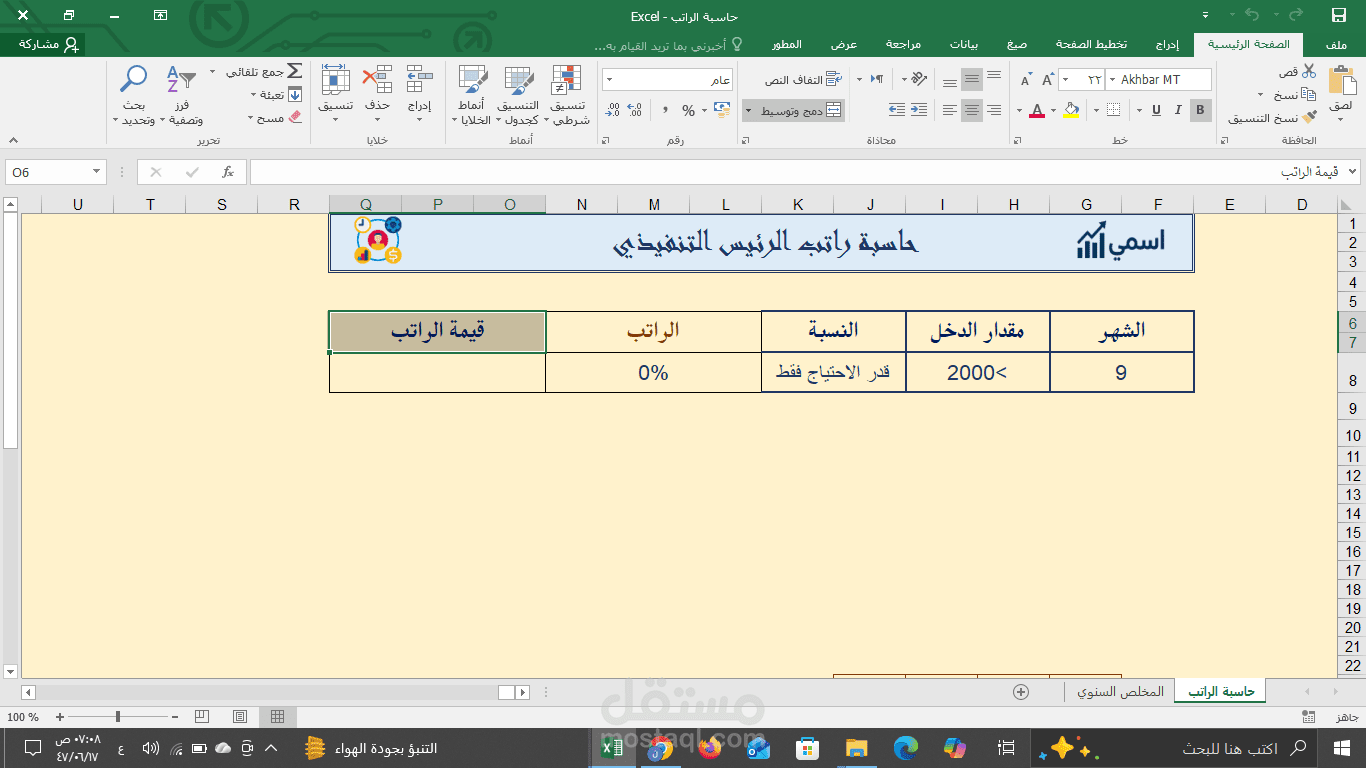Click the Cut (قص) scissors icon

tap(1309, 71)
